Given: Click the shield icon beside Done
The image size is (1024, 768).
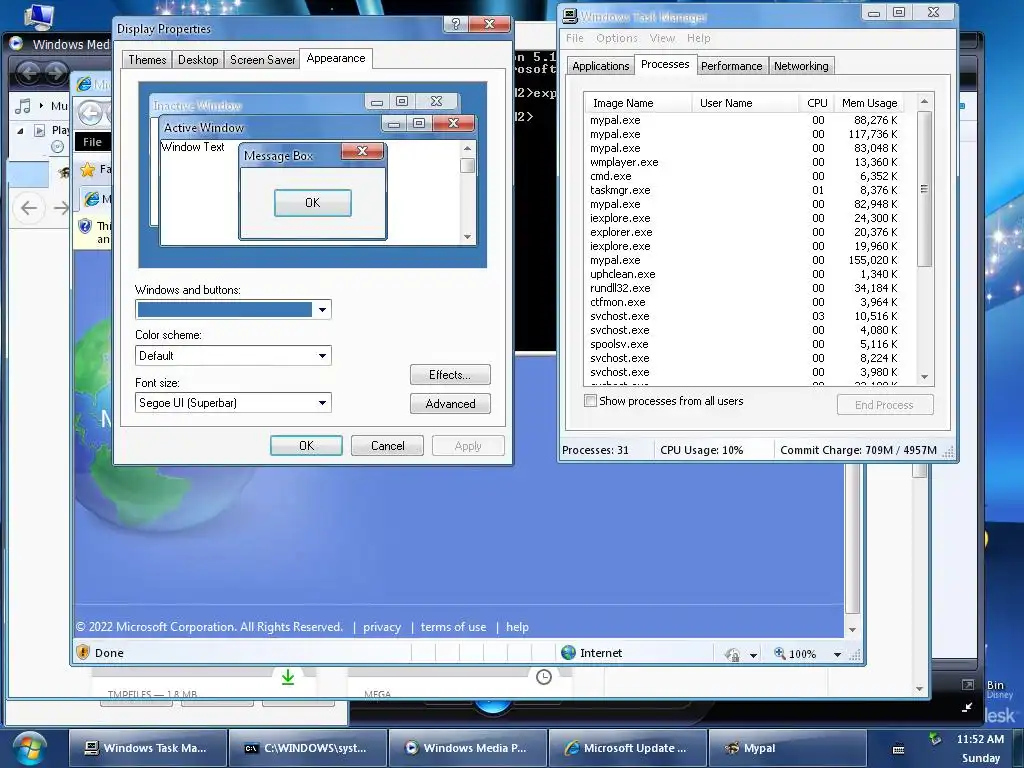Looking at the screenshot, I should 83,652.
